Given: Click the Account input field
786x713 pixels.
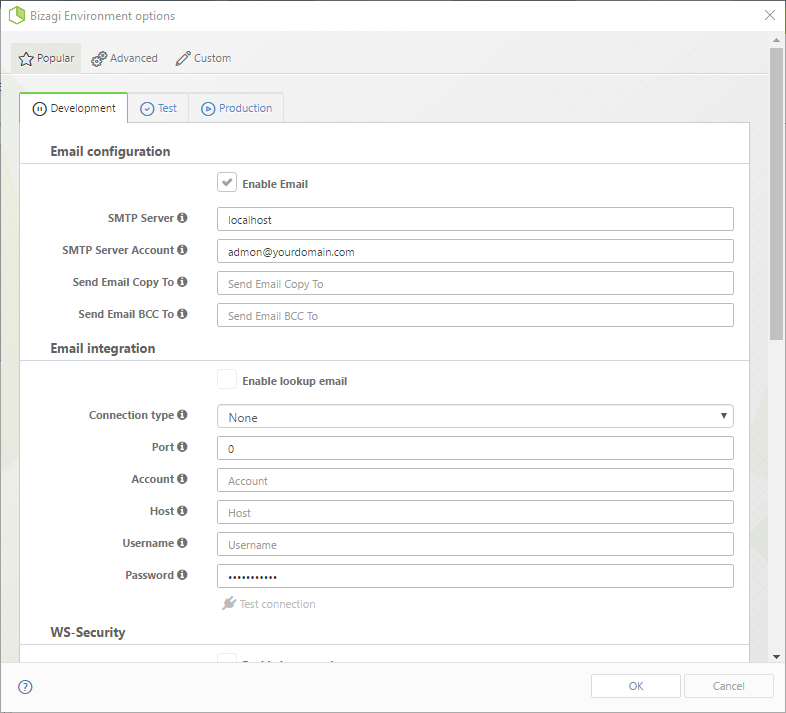Looking at the screenshot, I should [475, 480].
